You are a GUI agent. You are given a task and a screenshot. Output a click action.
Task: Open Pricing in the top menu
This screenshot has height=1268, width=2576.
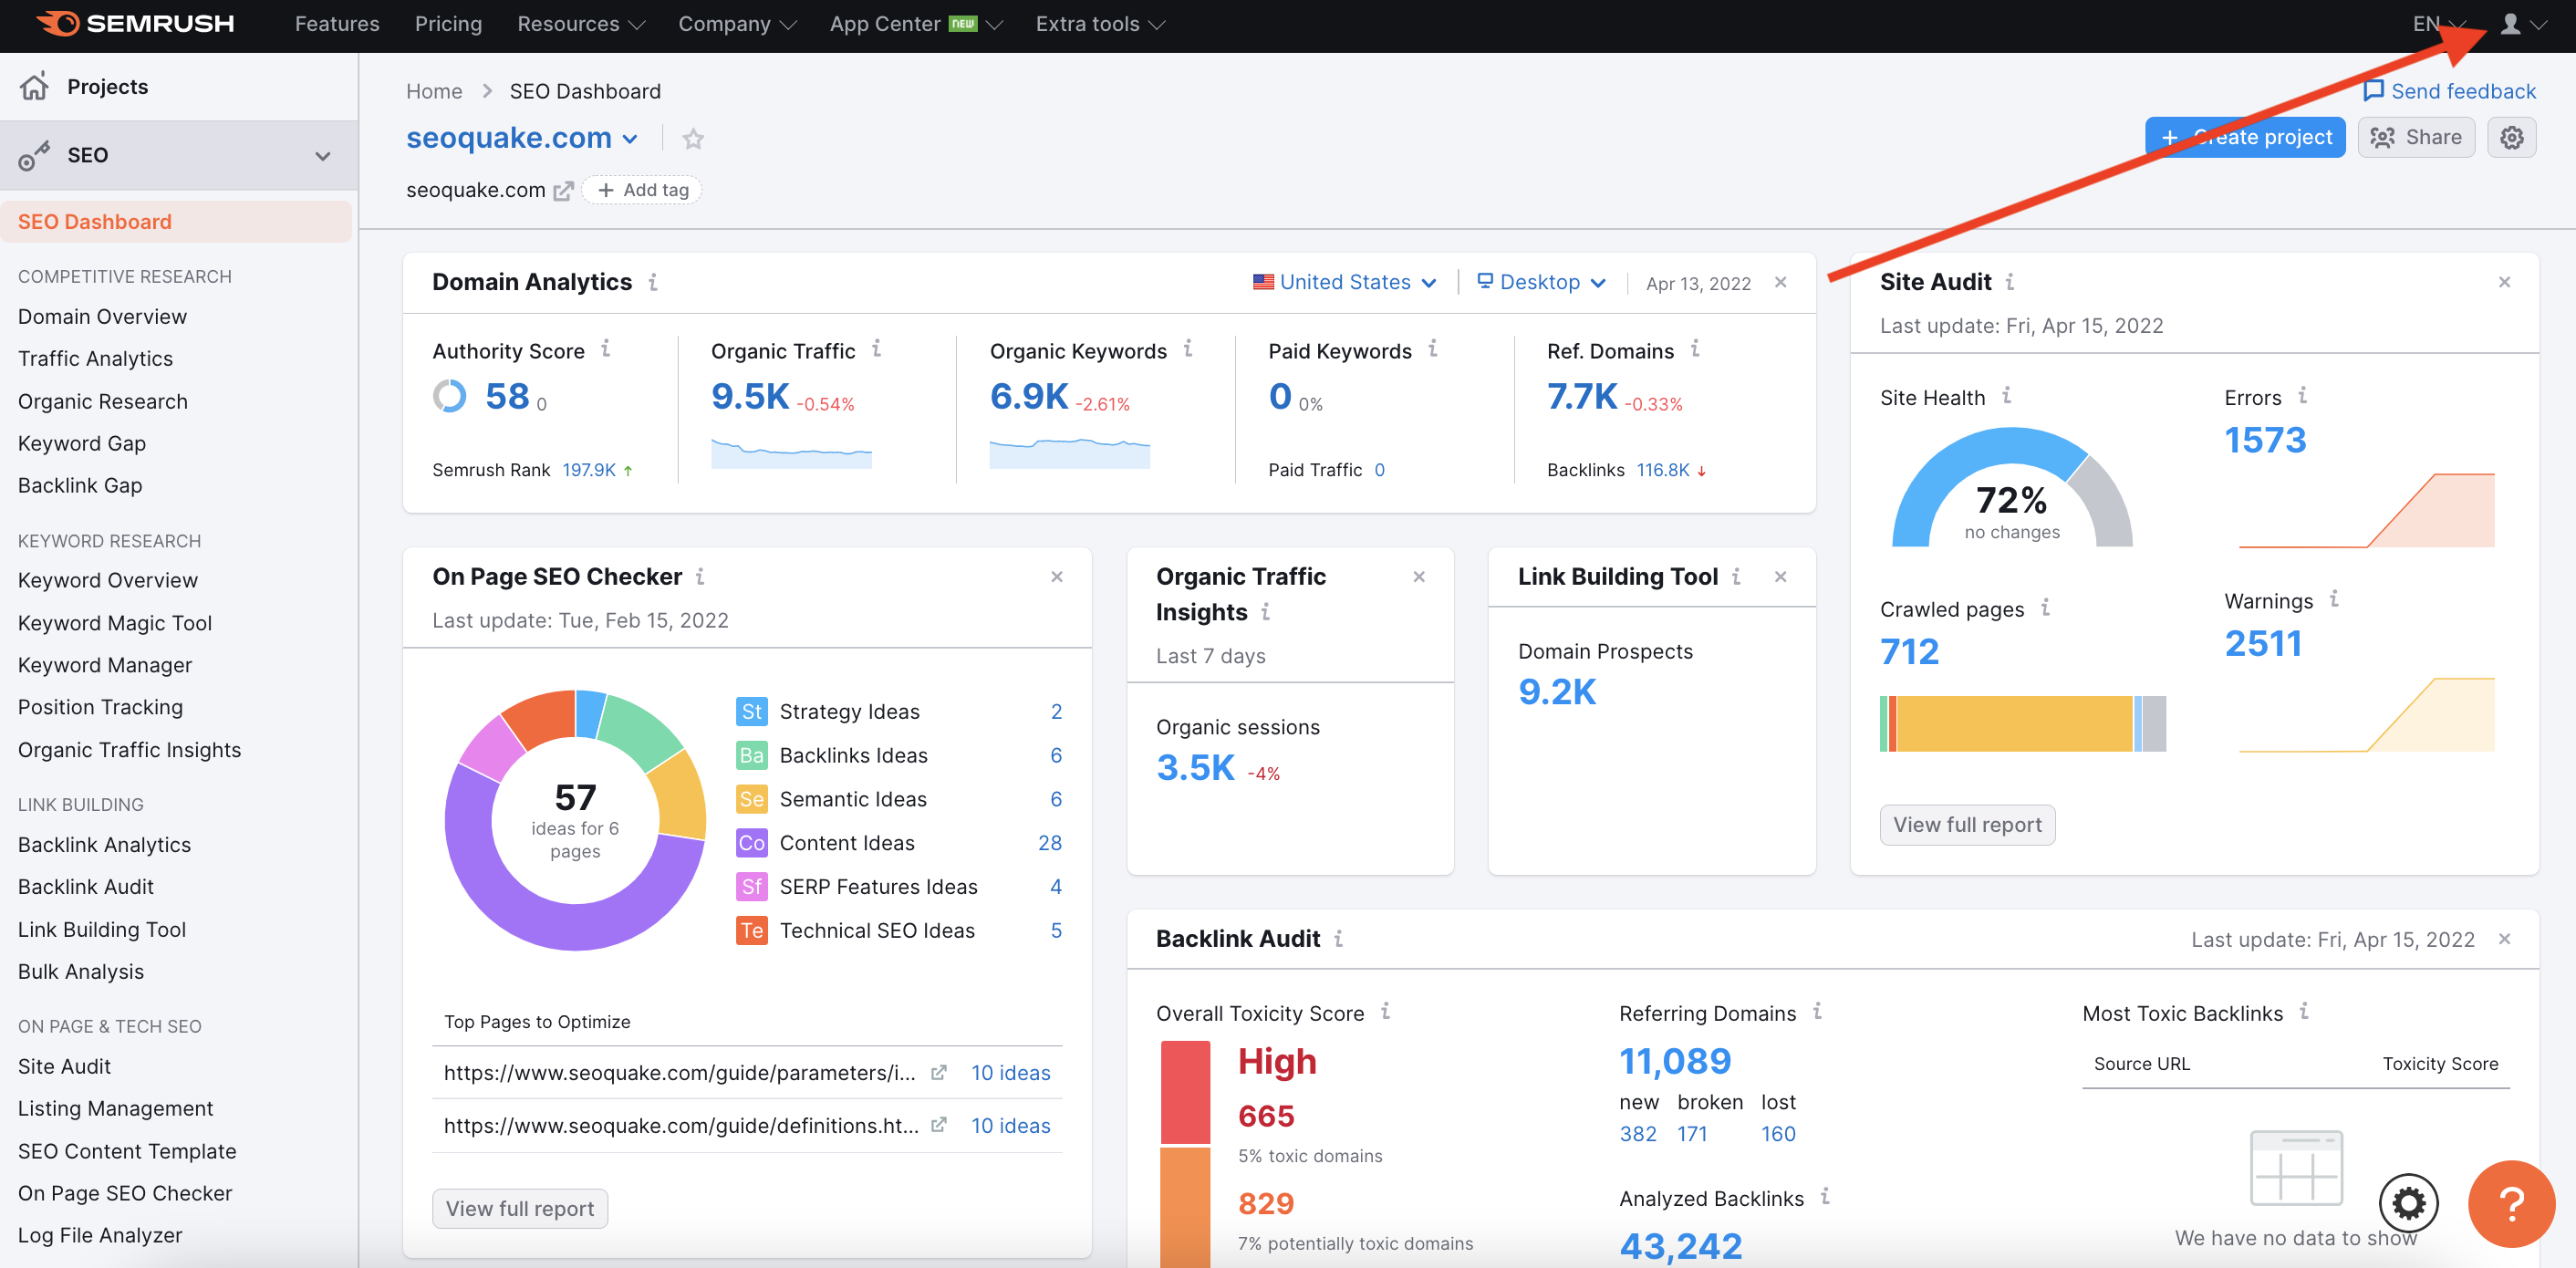pyautogui.click(x=448, y=24)
